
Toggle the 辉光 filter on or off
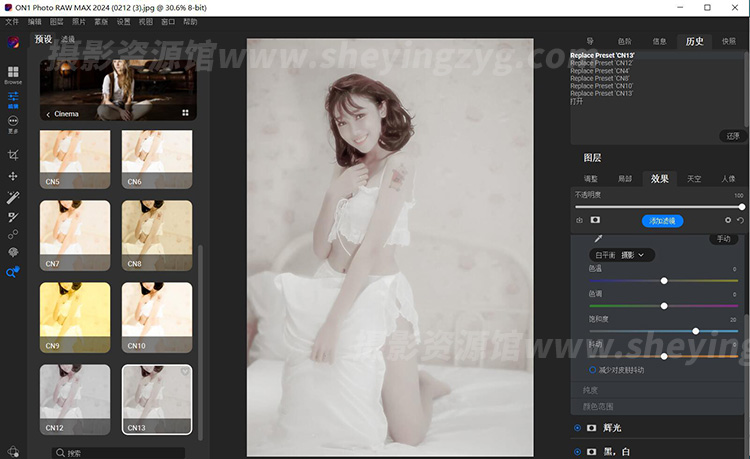pyautogui.click(x=578, y=428)
